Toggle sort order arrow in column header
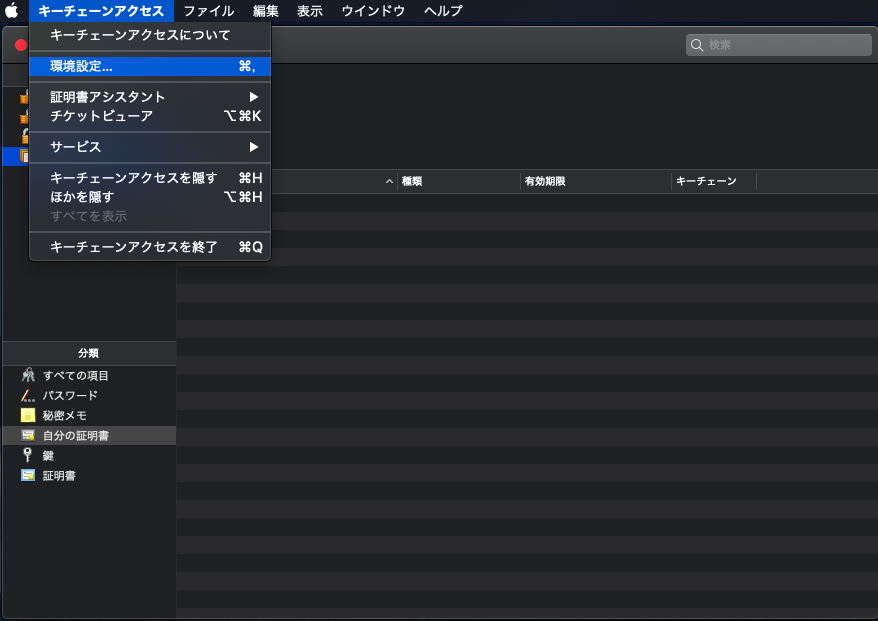Screen dimensions: 878x621 (x=389, y=182)
